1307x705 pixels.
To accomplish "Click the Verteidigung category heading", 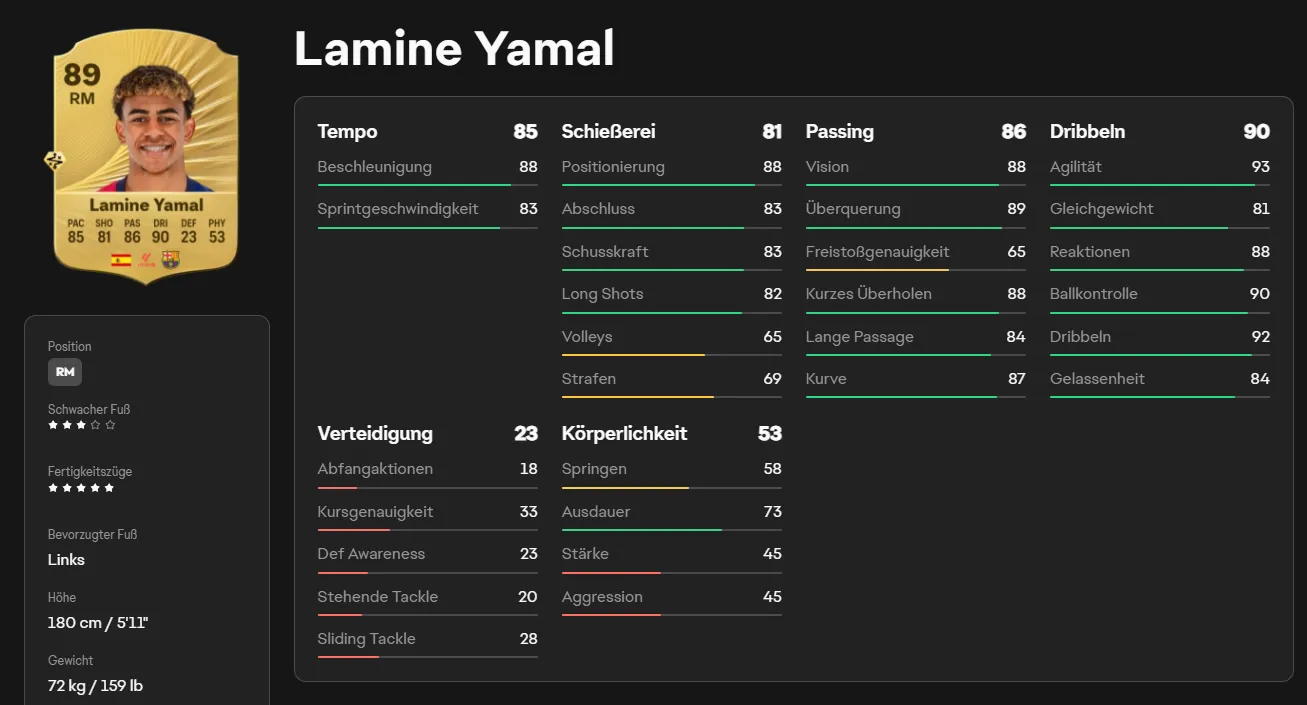I will click(x=375, y=433).
